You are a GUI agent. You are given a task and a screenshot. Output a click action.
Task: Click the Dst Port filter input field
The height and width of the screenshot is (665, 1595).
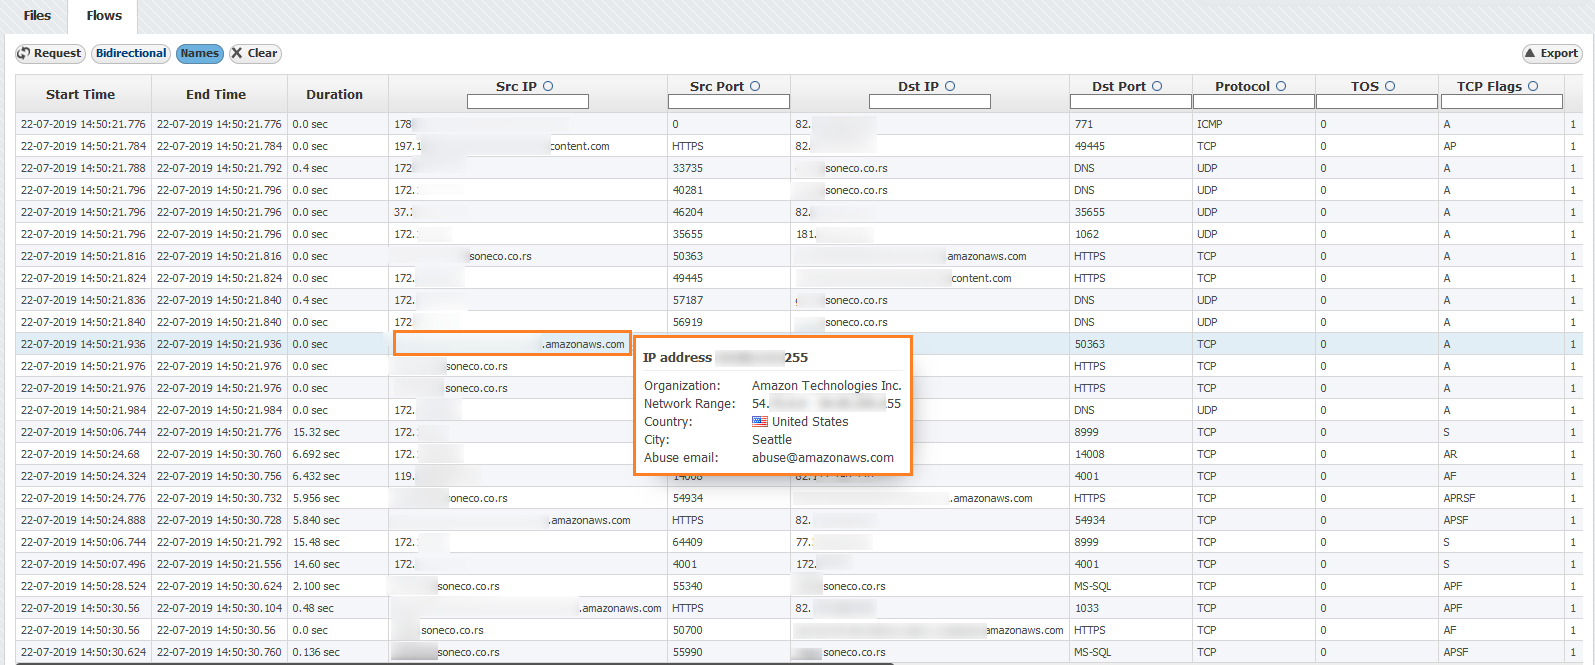coord(1130,102)
